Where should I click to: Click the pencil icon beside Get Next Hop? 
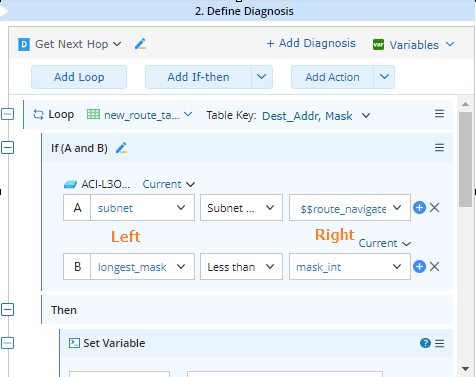(140, 44)
